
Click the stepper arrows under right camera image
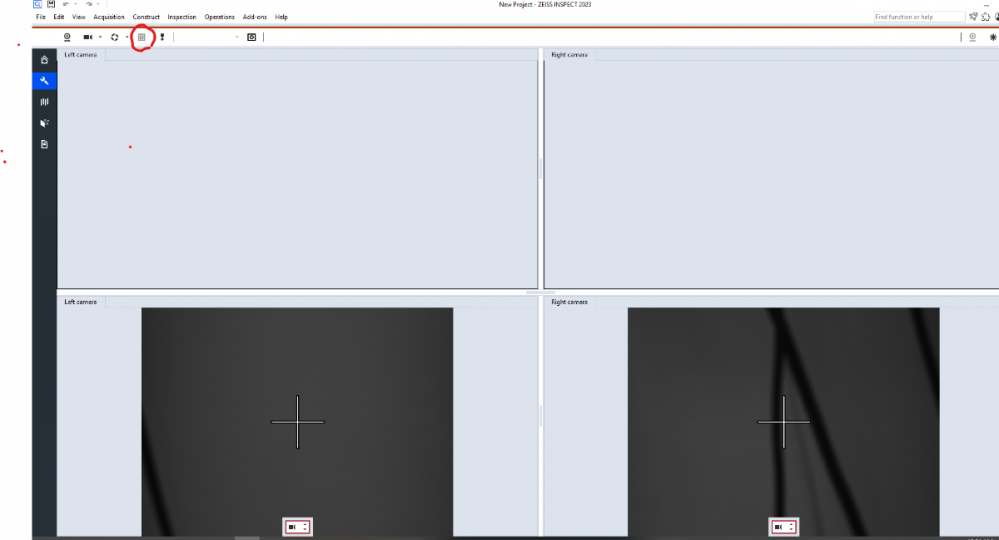[791, 527]
